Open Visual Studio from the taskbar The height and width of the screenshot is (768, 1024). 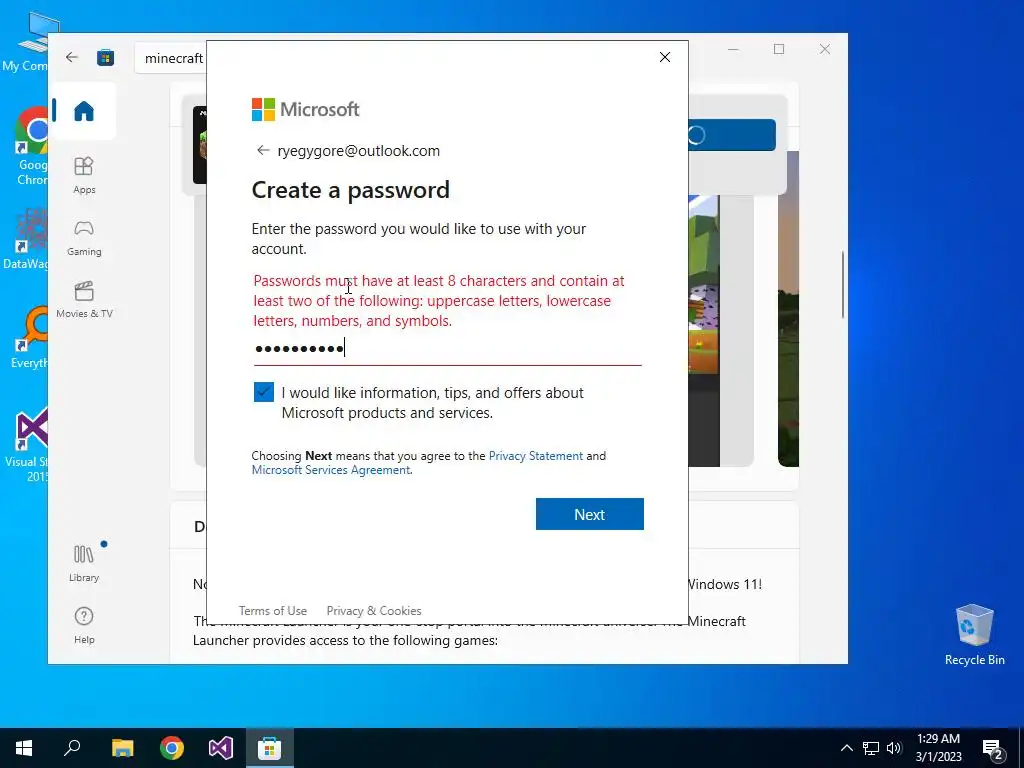tap(221, 748)
